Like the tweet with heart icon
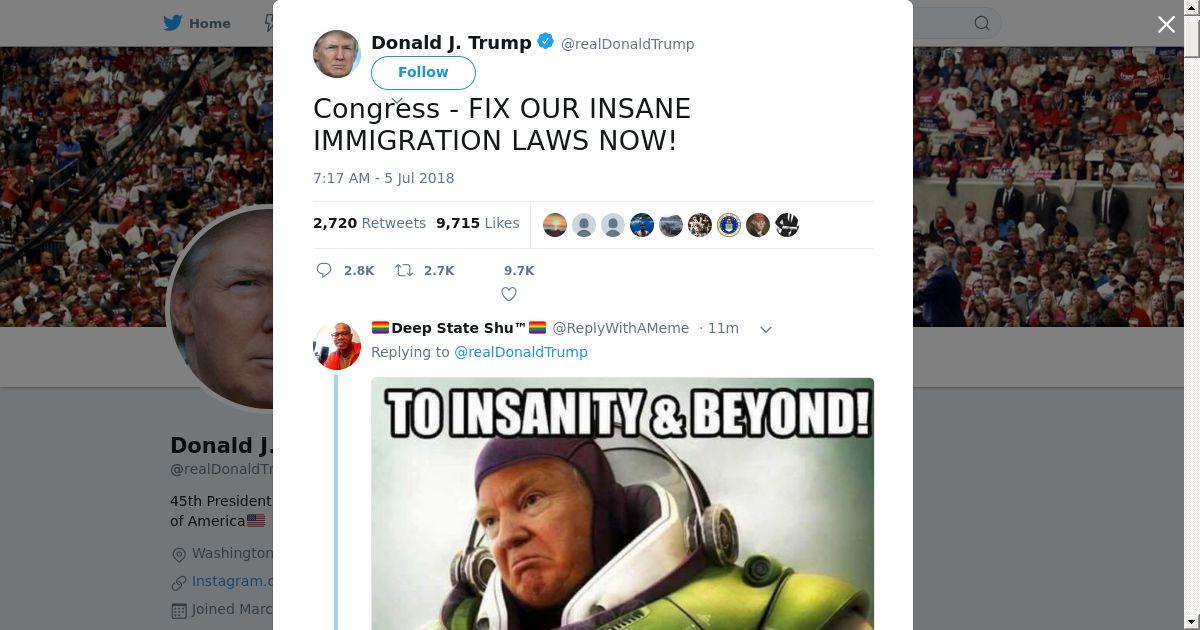Viewport: 1200px width, 630px height. coord(509,294)
